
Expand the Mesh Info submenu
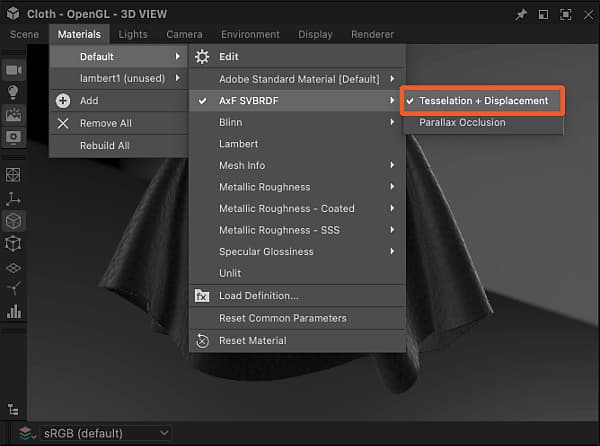tap(392, 165)
